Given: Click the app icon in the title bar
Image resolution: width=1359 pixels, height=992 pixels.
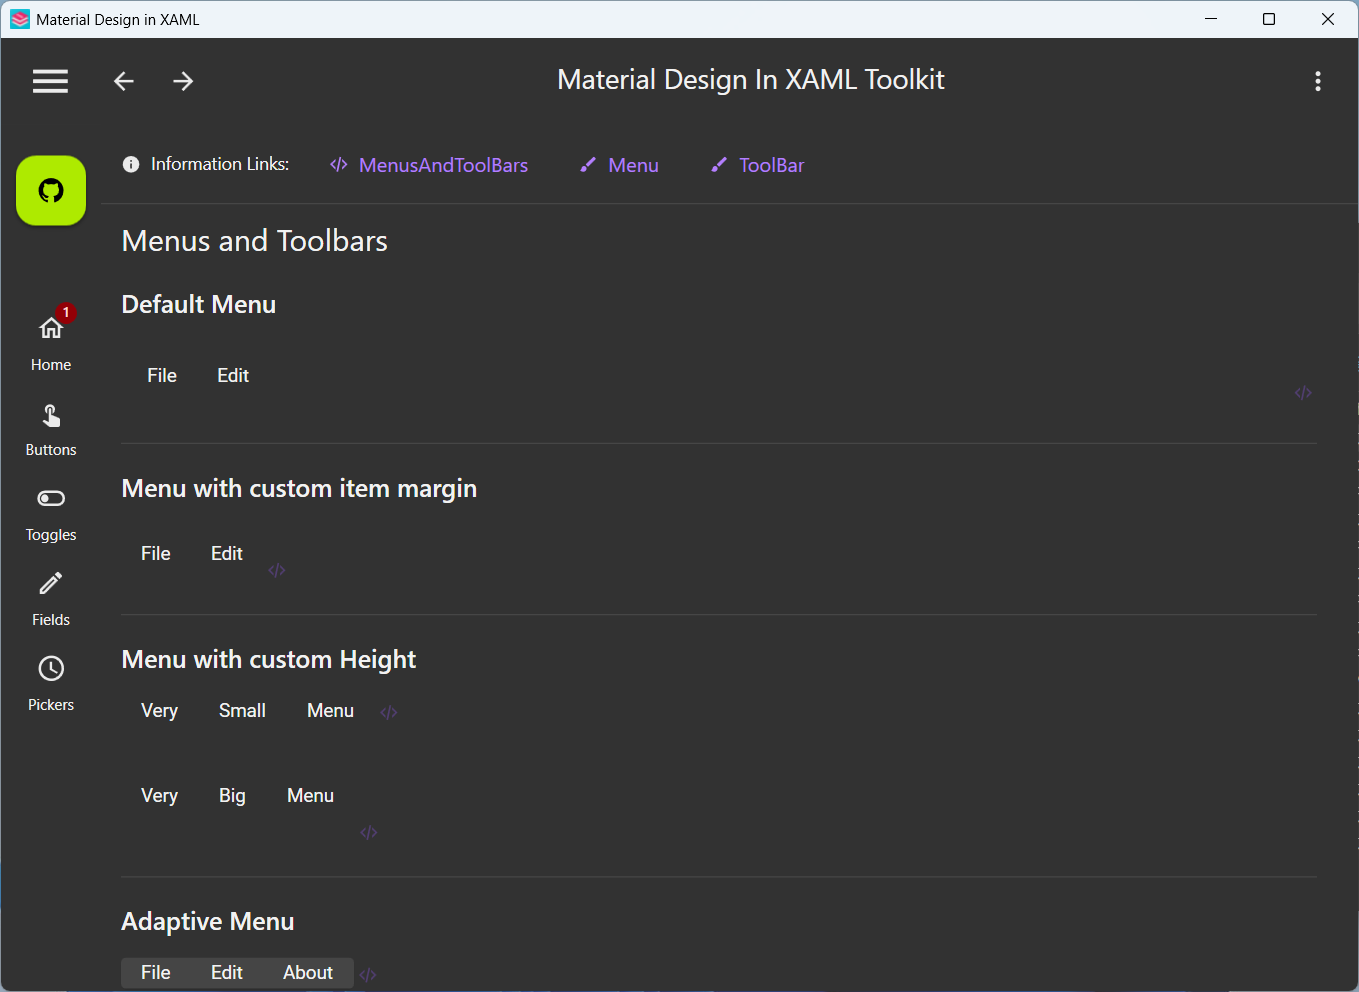Looking at the screenshot, I should pyautogui.click(x=20, y=19).
